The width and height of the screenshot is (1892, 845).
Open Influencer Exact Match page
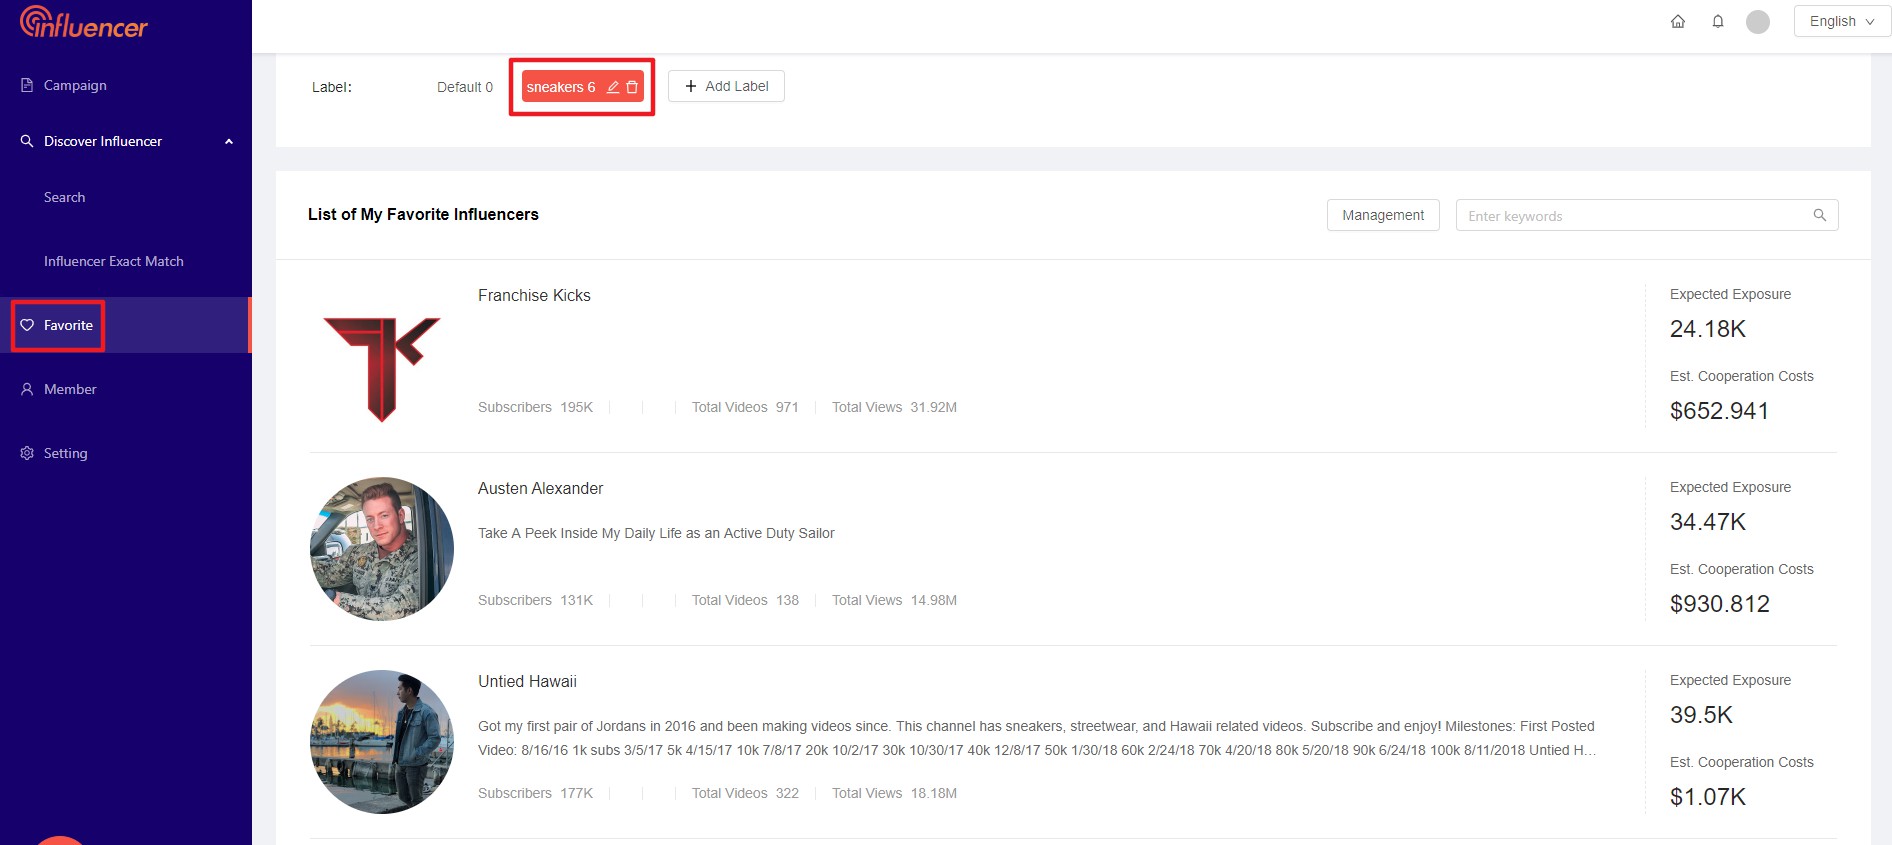114,261
